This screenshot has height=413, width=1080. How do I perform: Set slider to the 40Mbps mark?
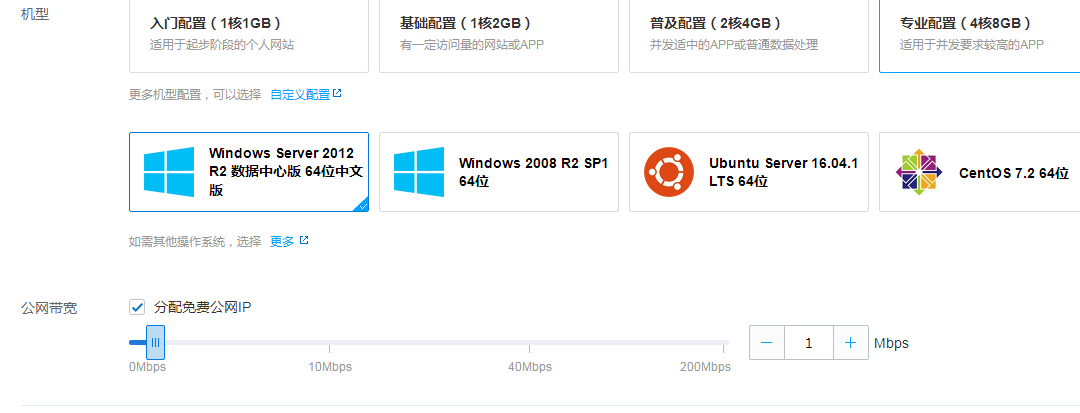coord(529,343)
